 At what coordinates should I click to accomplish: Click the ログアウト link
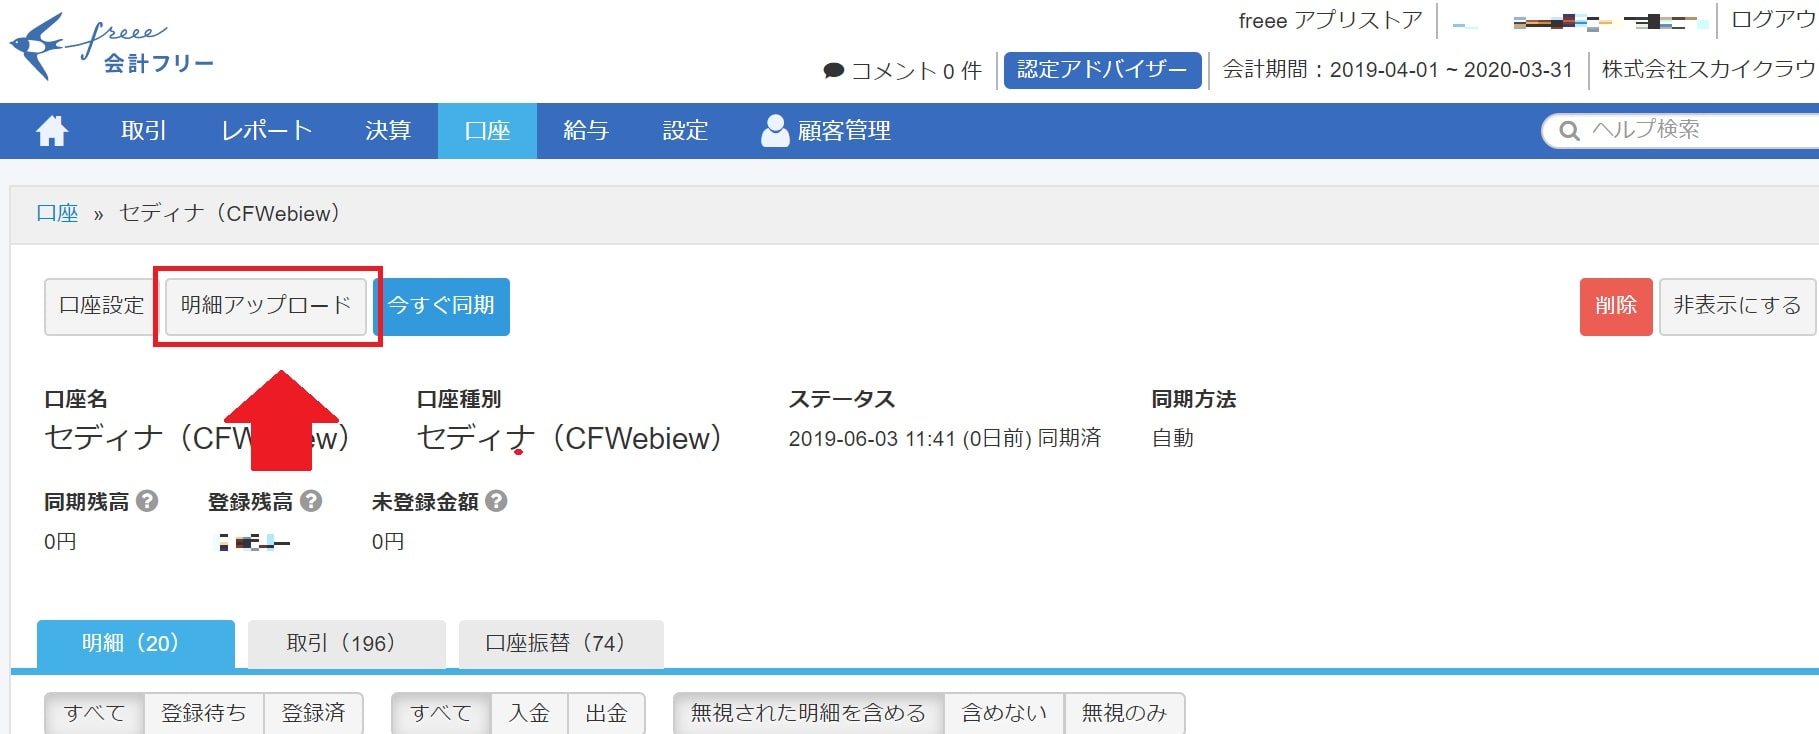click(1775, 20)
